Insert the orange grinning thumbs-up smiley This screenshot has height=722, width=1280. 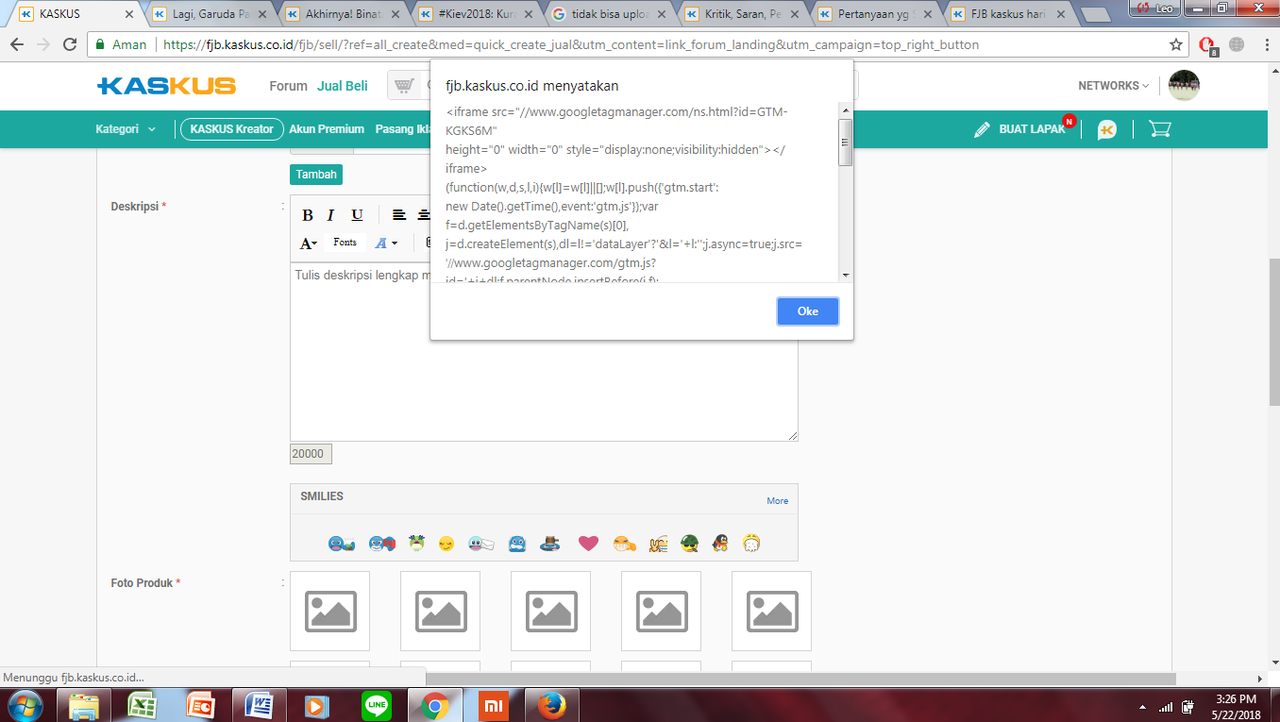[625, 544]
